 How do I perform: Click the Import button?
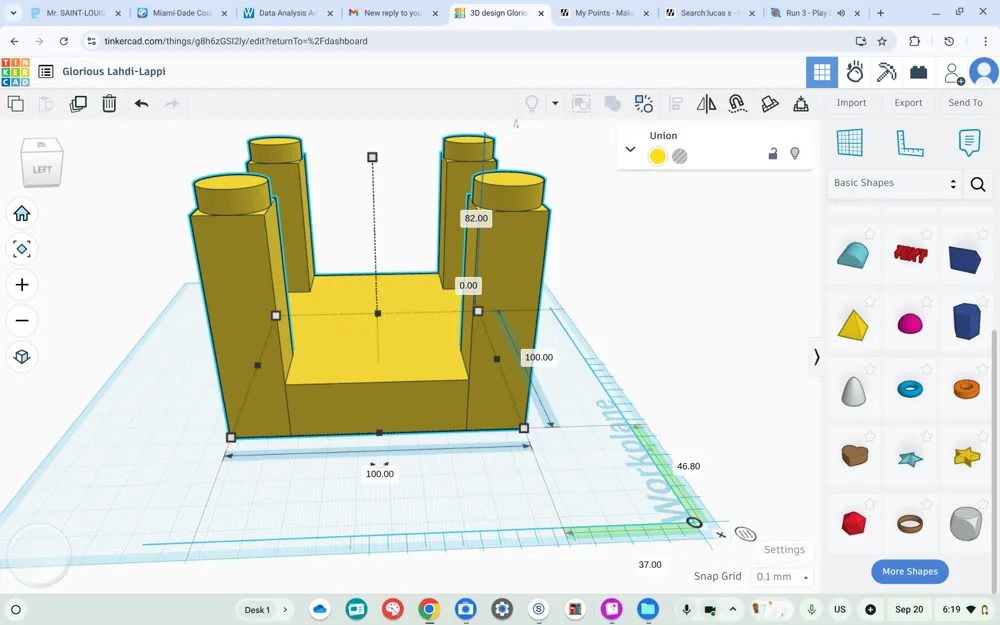[x=851, y=103]
